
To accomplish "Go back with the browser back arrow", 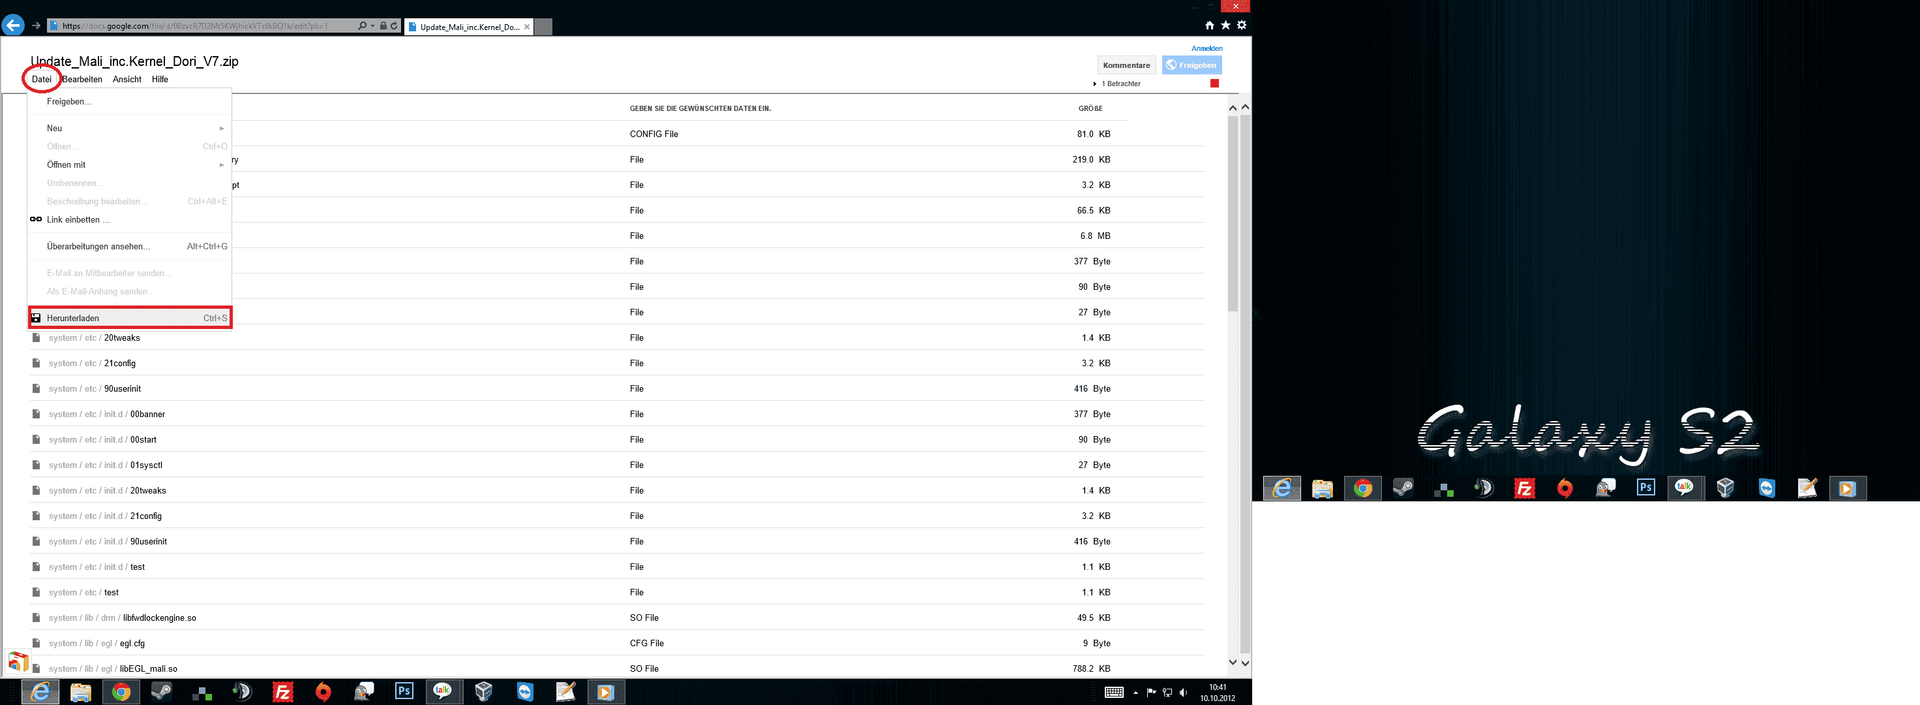I will click(13, 25).
